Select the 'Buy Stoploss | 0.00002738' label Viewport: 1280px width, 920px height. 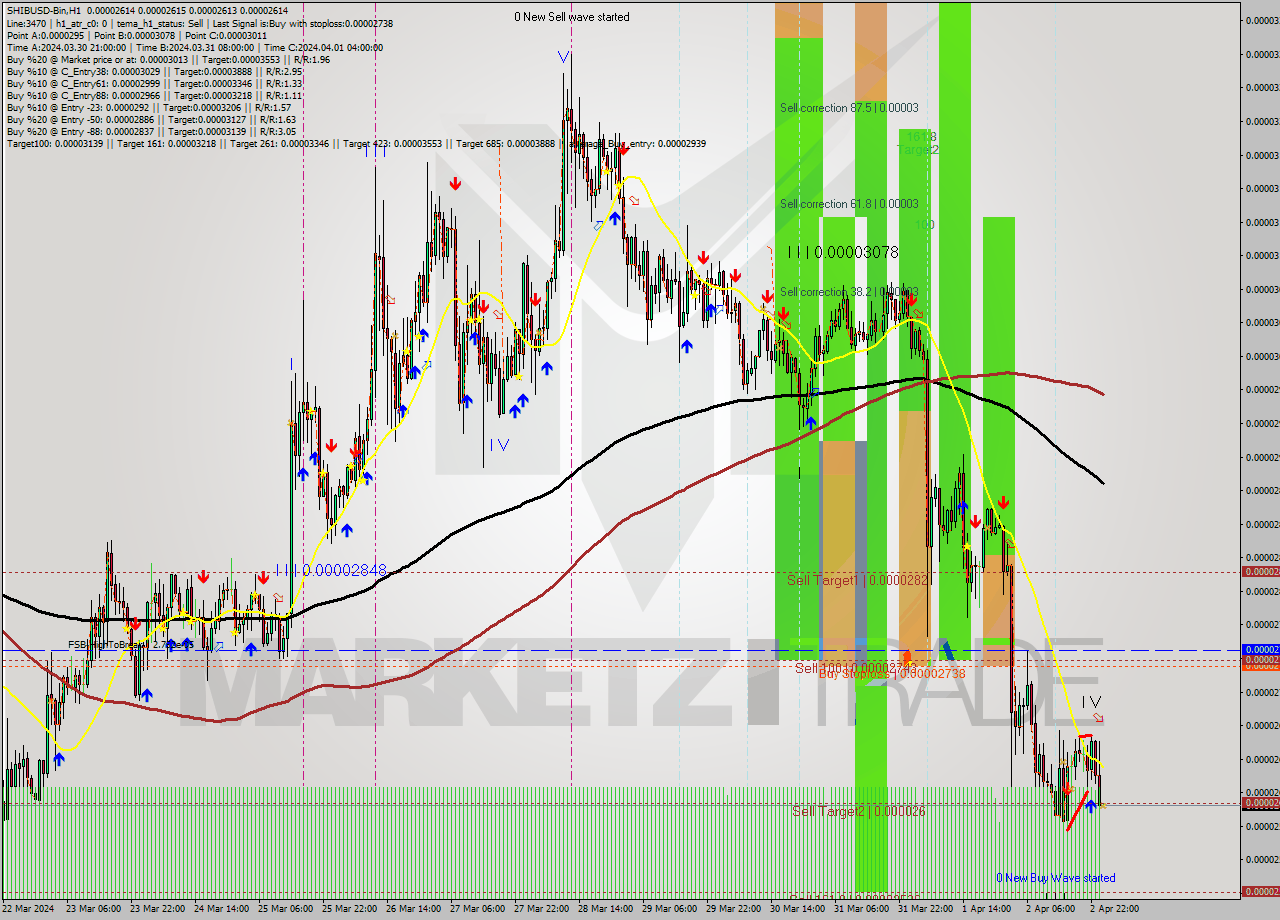(892, 674)
